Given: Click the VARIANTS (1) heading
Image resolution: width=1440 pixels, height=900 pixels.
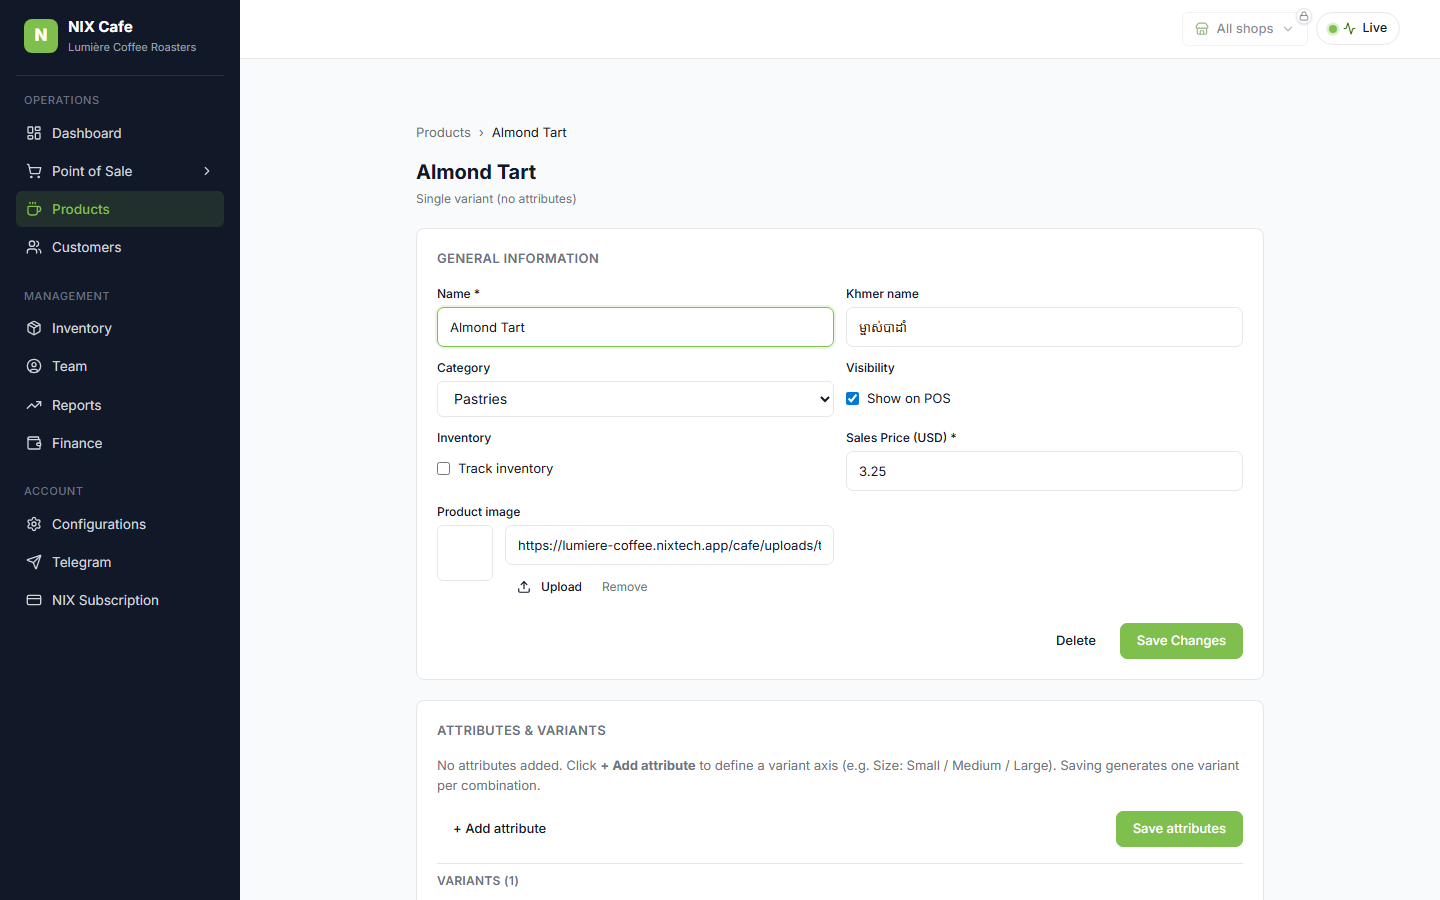Looking at the screenshot, I should (x=478, y=881).
